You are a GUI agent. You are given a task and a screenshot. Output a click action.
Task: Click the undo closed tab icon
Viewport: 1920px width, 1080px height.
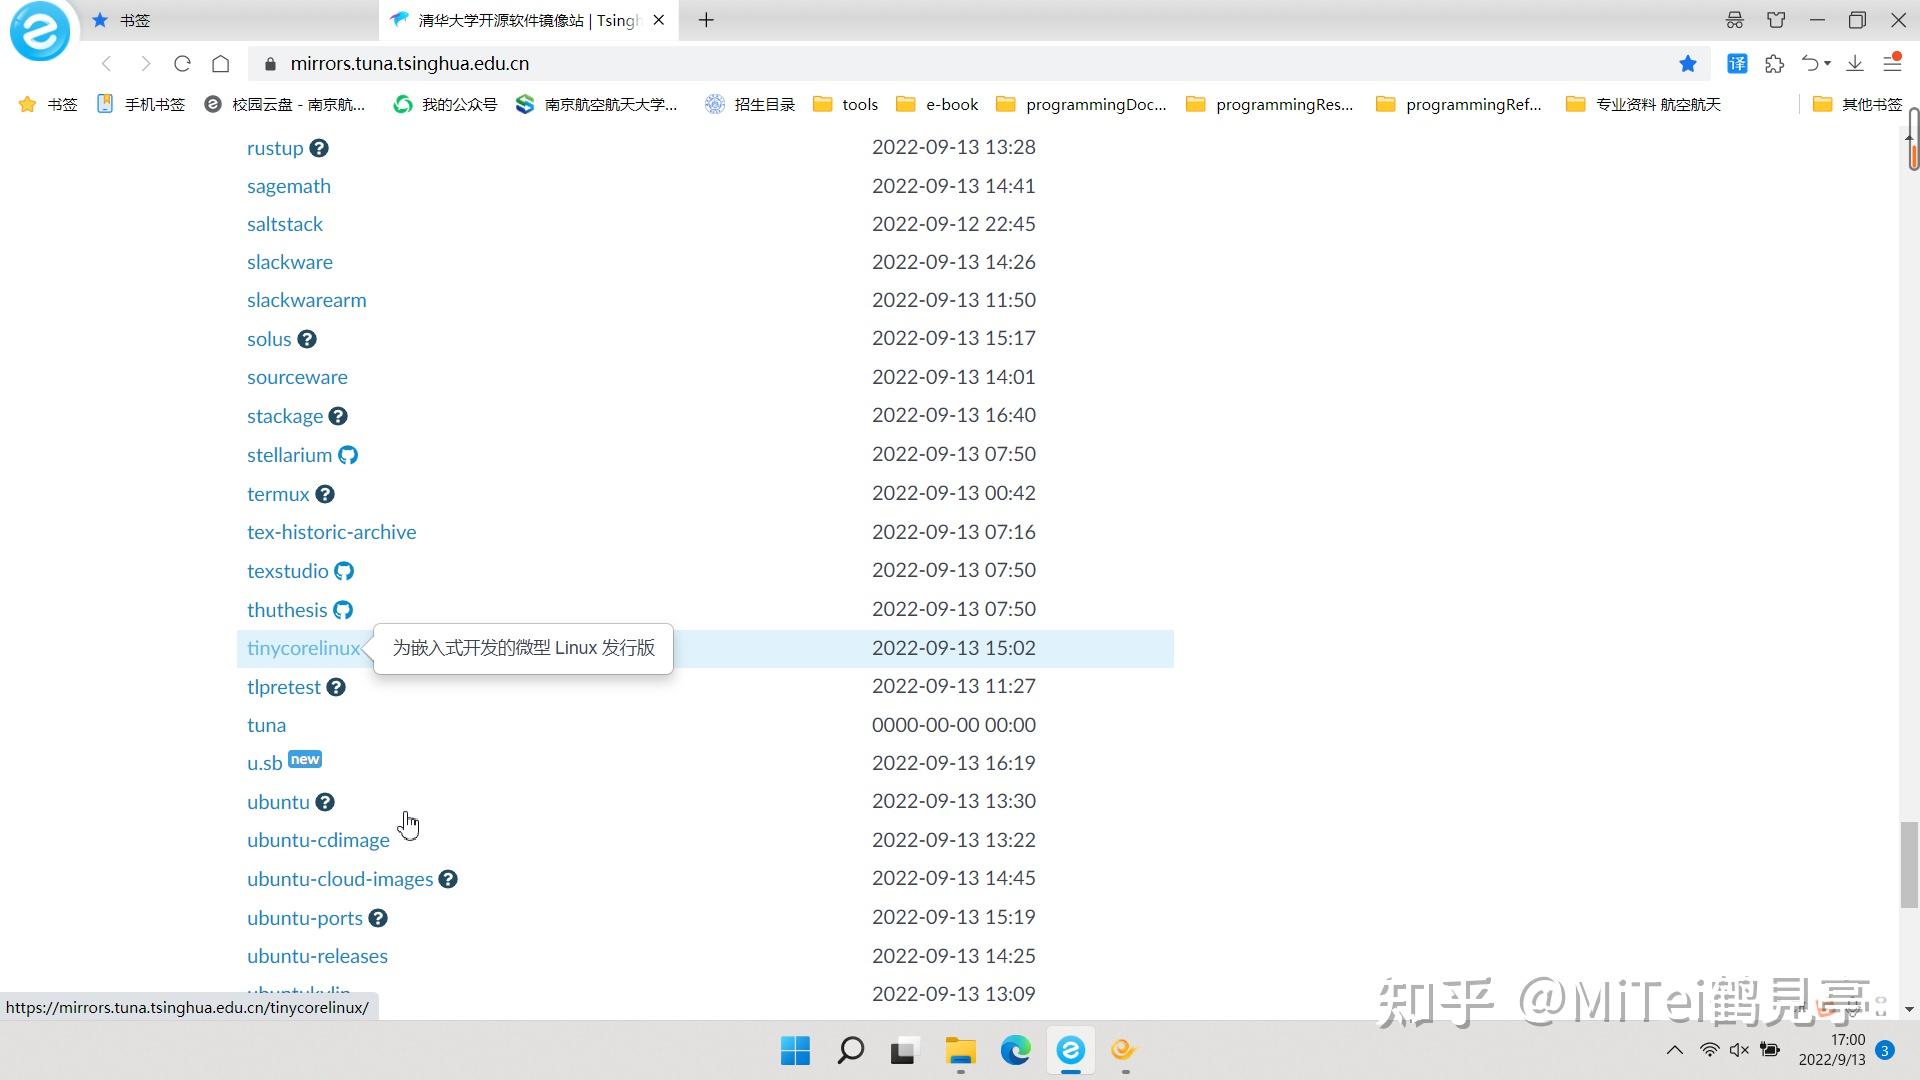click(1811, 64)
